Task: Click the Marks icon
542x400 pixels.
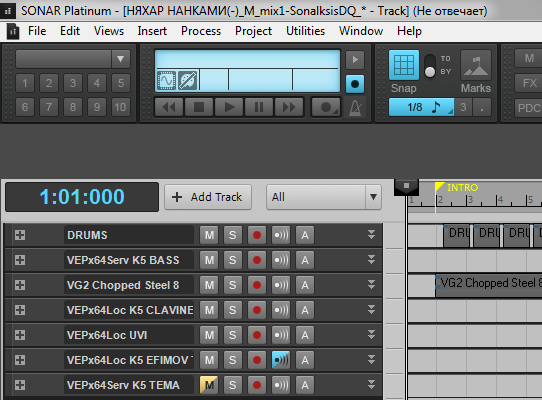Action: pyautogui.click(x=476, y=65)
